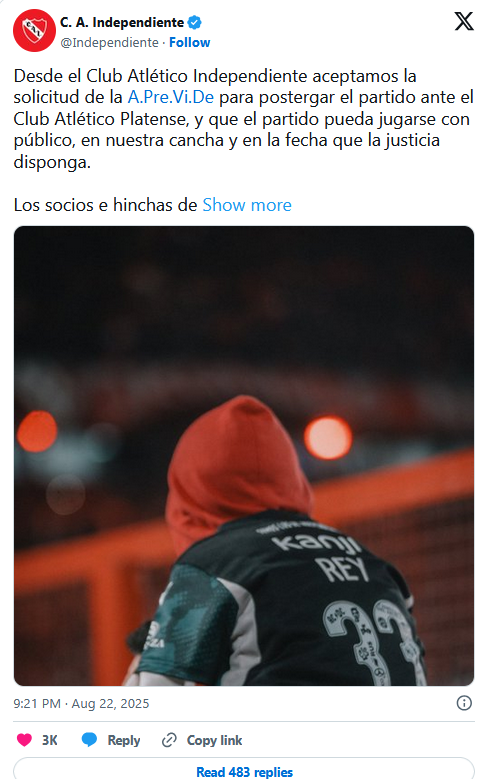Open Read 483 replies
Image resolution: width=481 pixels, height=779 pixels.
[244, 770]
